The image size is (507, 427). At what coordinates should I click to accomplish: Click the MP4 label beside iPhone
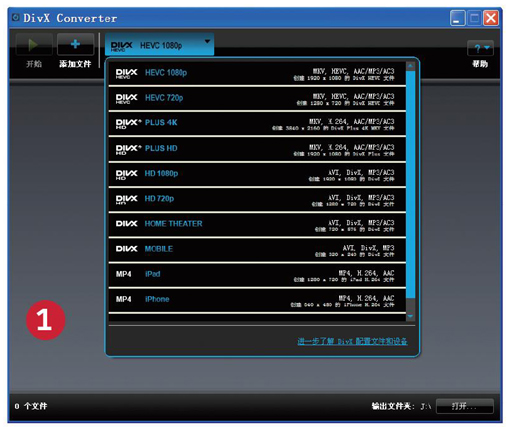coord(123,299)
